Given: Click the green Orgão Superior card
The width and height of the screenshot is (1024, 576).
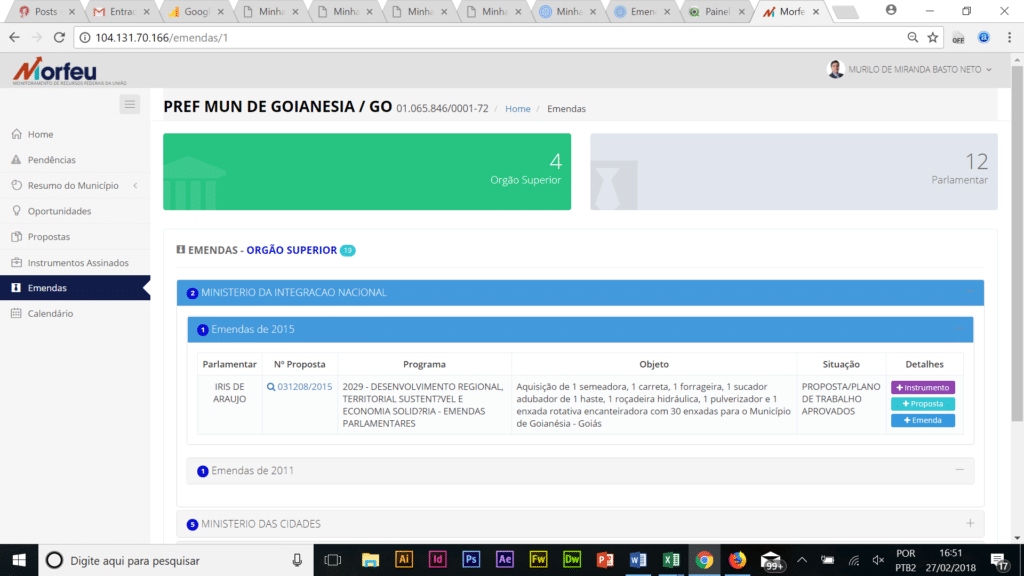Looking at the screenshot, I should pos(367,172).
